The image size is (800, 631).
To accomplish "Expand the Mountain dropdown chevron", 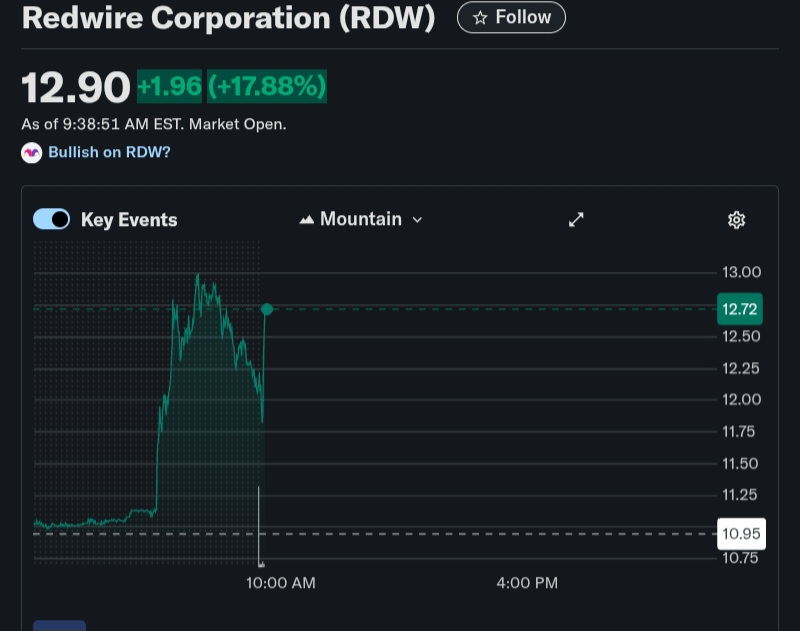I will click(x=417, y=220).
